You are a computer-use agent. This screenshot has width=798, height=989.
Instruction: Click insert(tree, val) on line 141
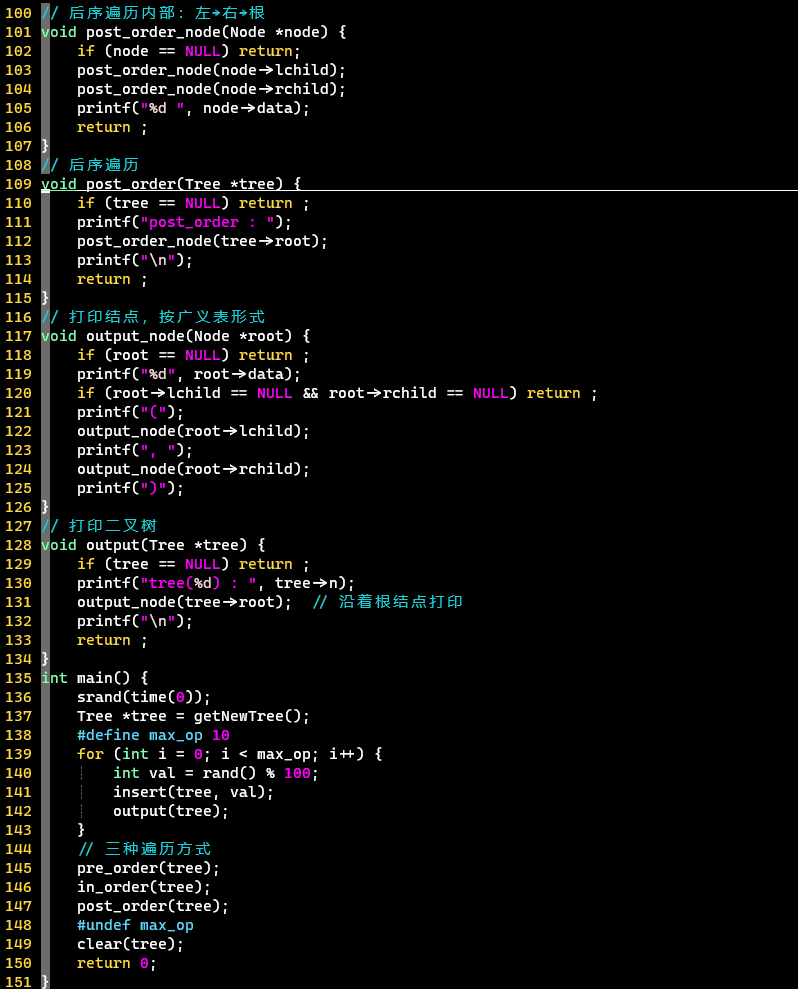click(193, 792)
